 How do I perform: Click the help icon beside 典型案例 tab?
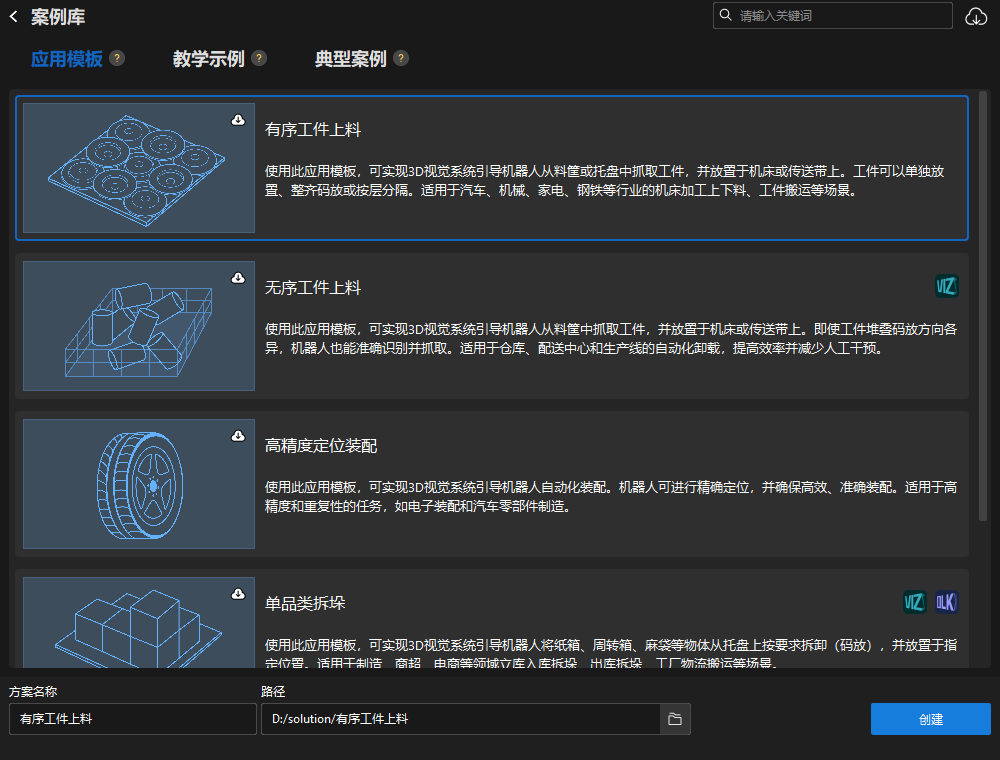click(400, 58)
